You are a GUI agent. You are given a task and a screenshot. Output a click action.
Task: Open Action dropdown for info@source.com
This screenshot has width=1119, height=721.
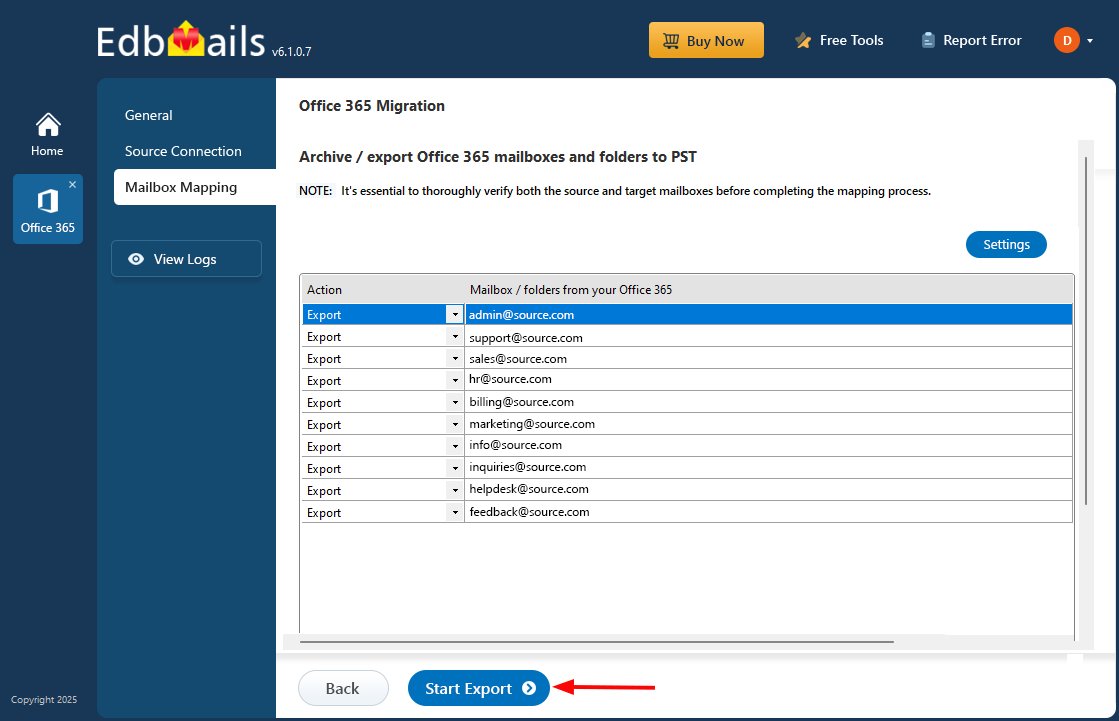click(x=455, y=446)
